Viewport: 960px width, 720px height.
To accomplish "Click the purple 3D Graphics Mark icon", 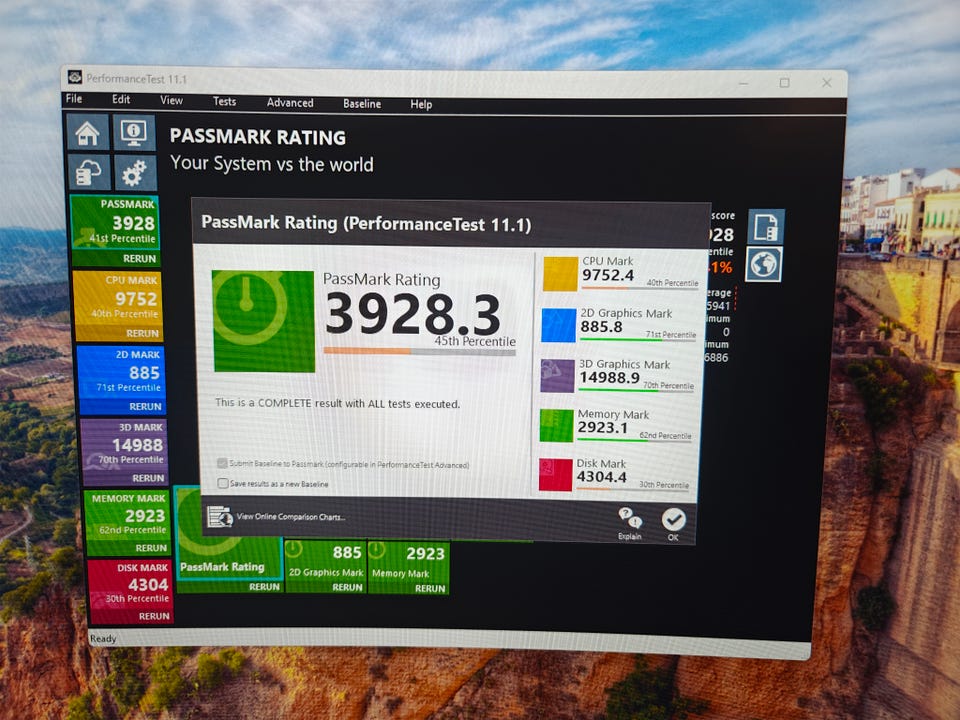I will (557, 376).
